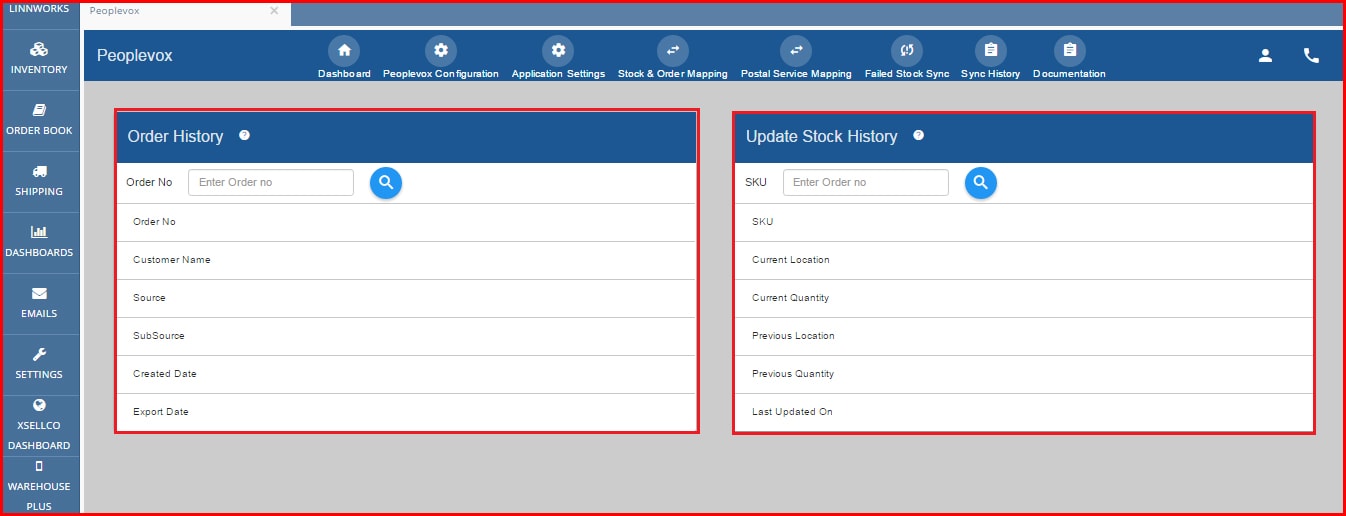
Task: Click the Customer Name row
Action: 406,260
